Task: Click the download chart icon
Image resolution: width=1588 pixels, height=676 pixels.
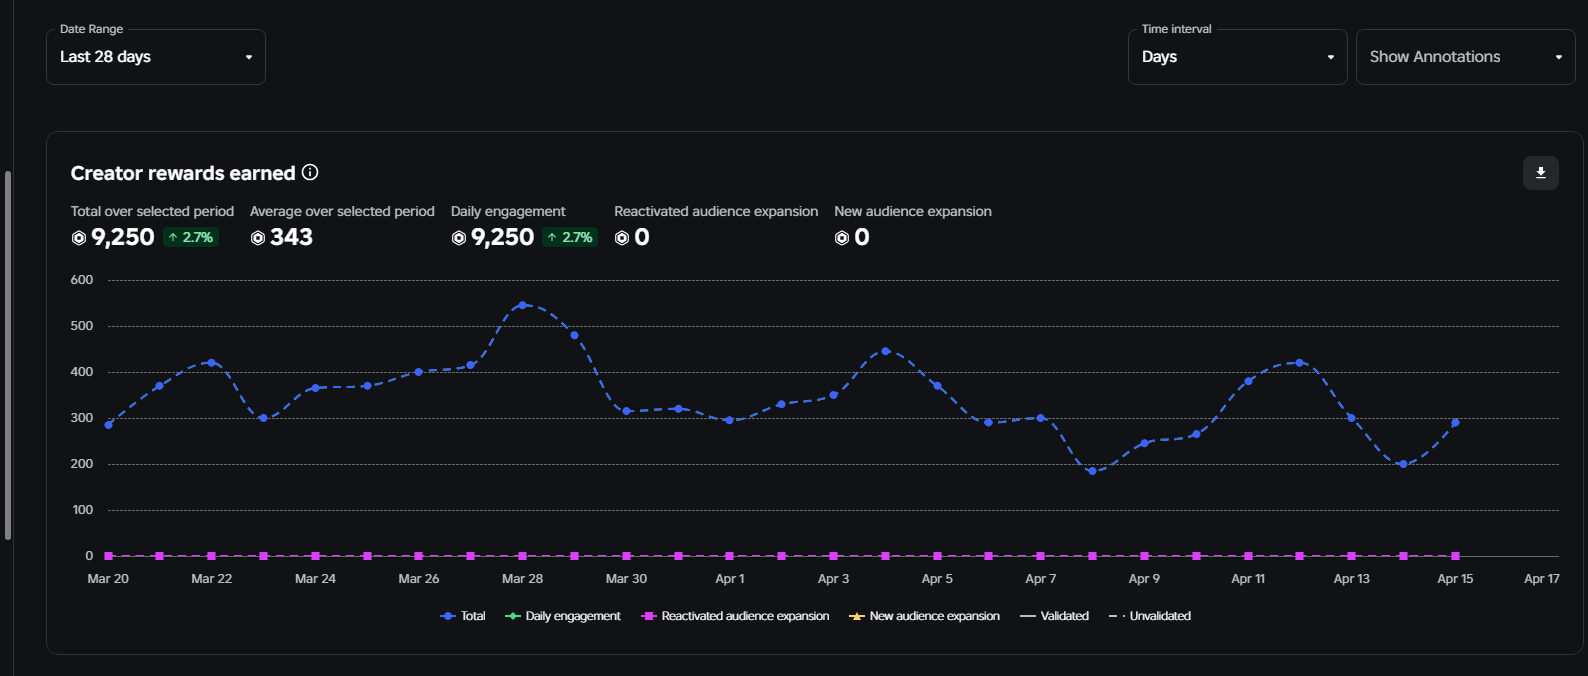Action: point(1540,173)
